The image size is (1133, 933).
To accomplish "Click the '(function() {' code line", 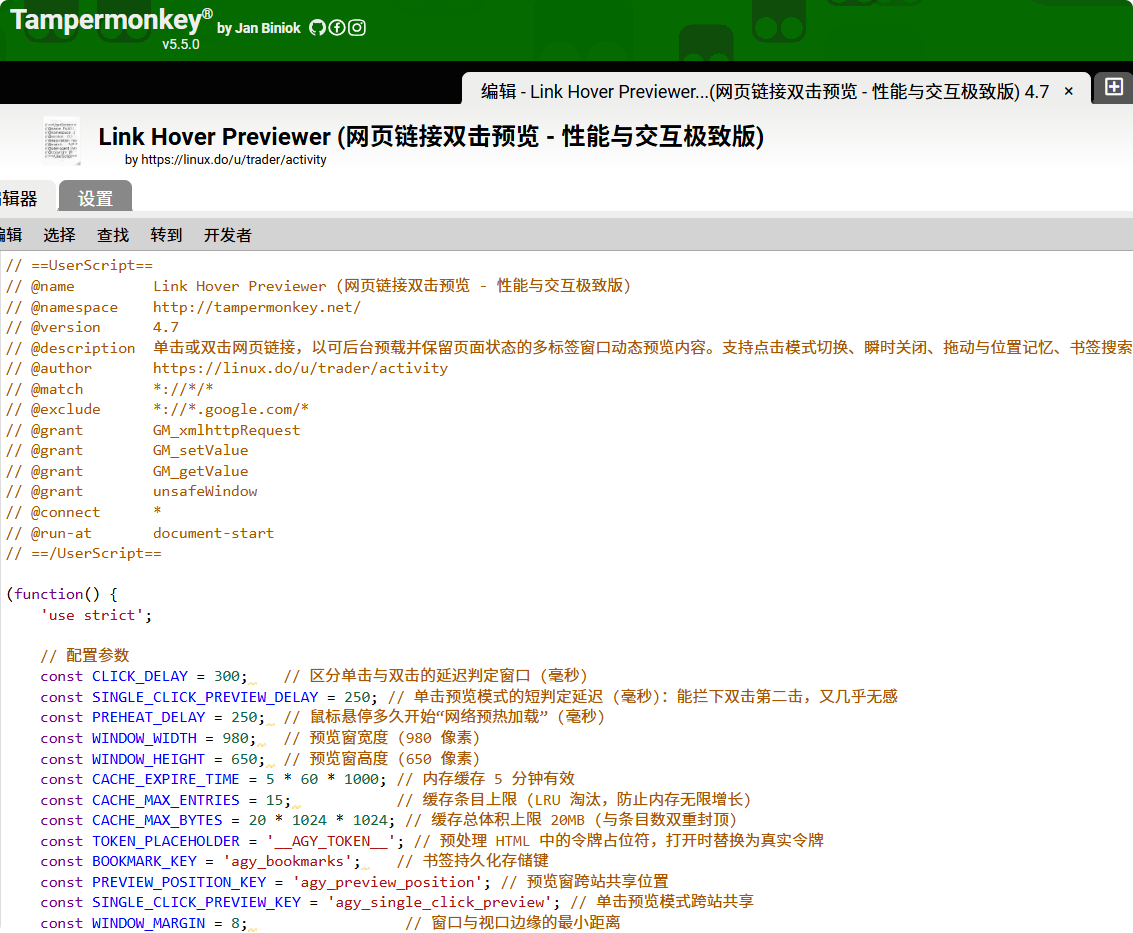I will 61,594.
